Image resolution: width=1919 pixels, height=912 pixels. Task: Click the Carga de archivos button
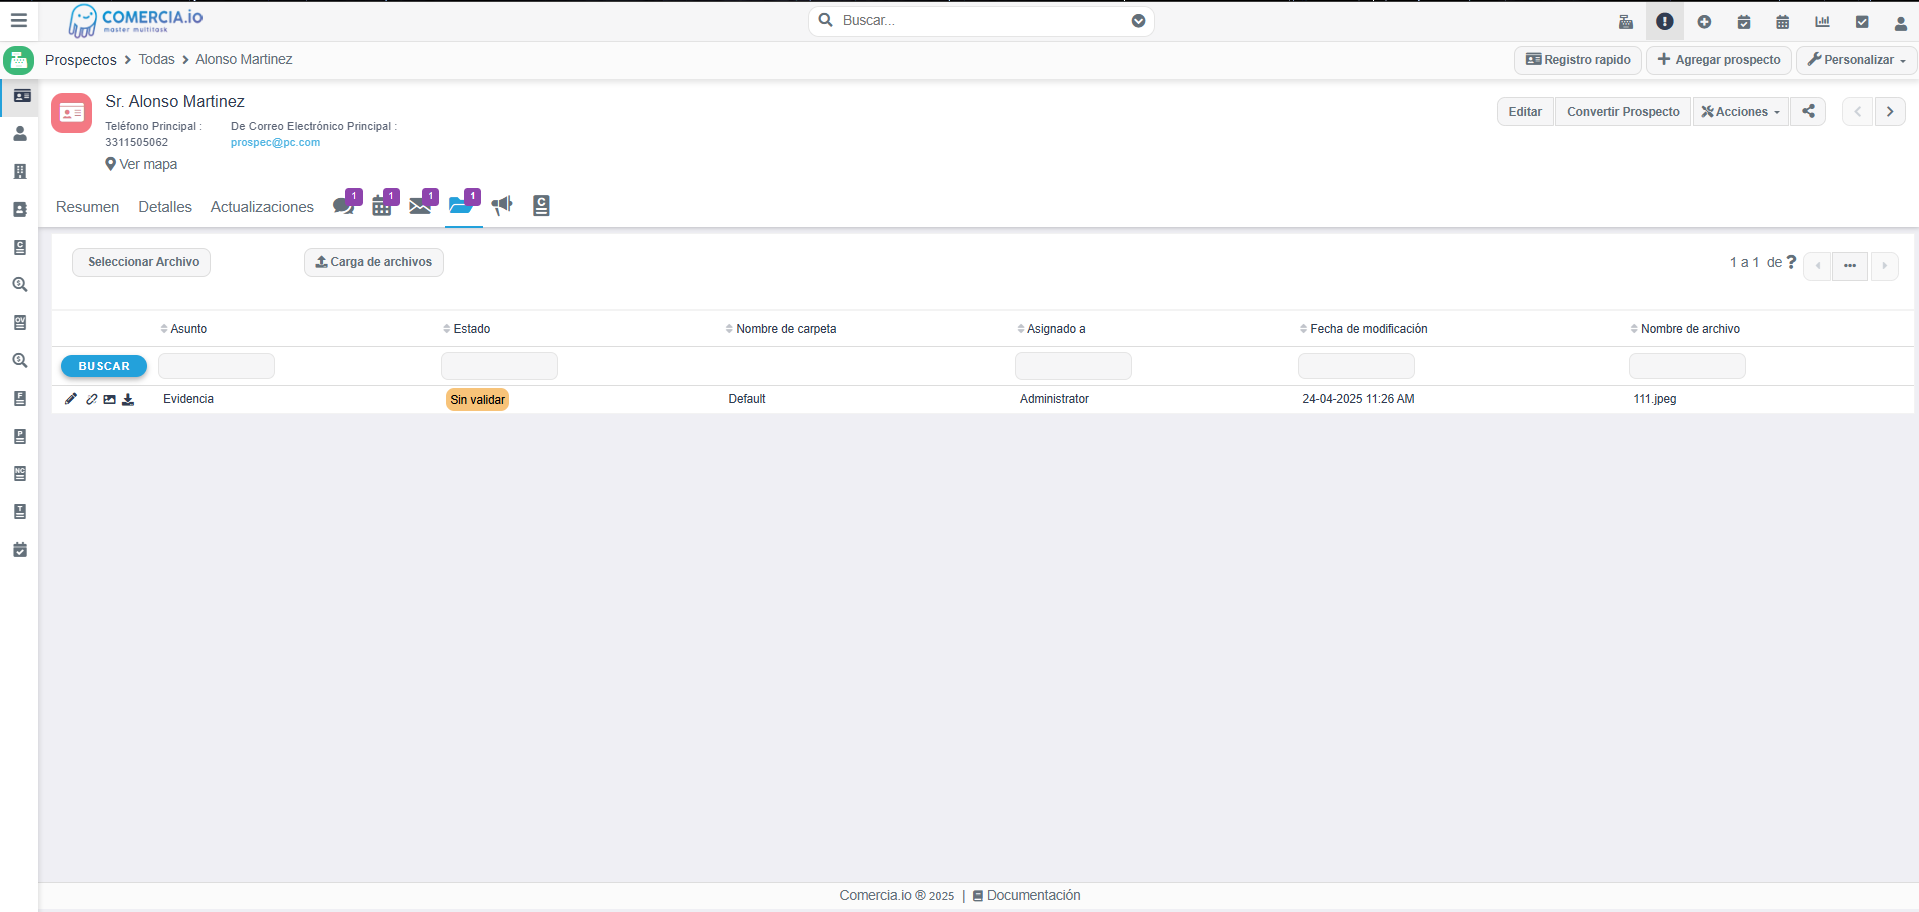point(374,262)
